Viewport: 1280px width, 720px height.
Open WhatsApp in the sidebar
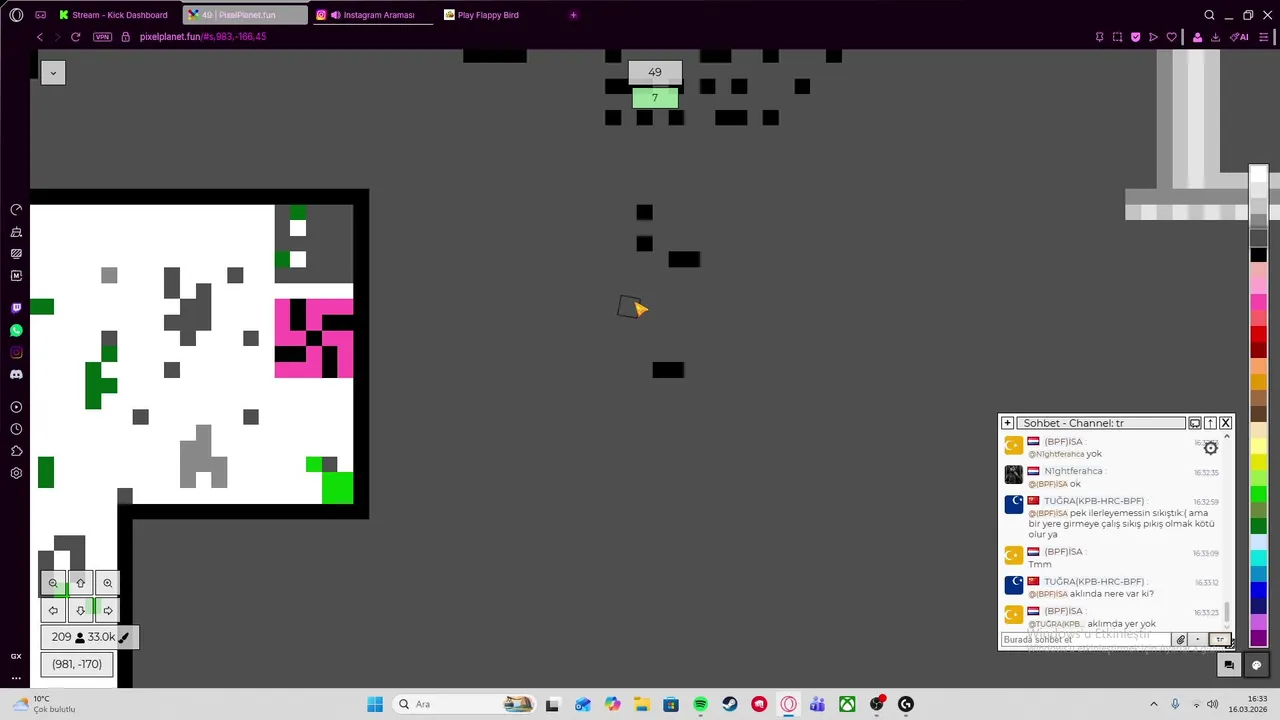pyautogui.click(x=16, y=330)
